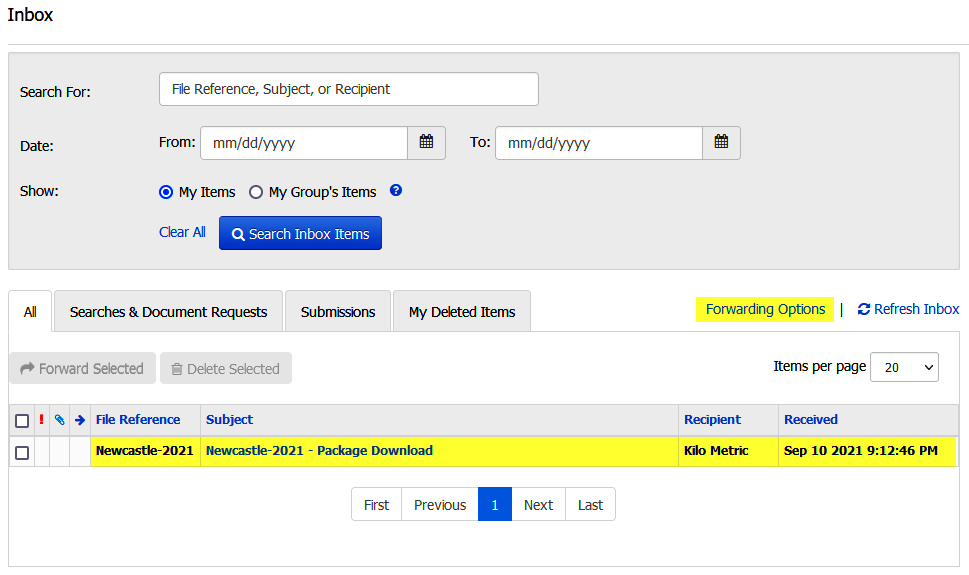Switch to the Submissions tab

click(x=338, y=312)
